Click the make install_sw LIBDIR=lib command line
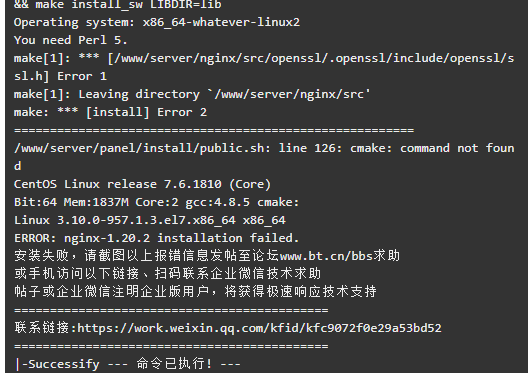The image size is (528, 373). point(118,5)
